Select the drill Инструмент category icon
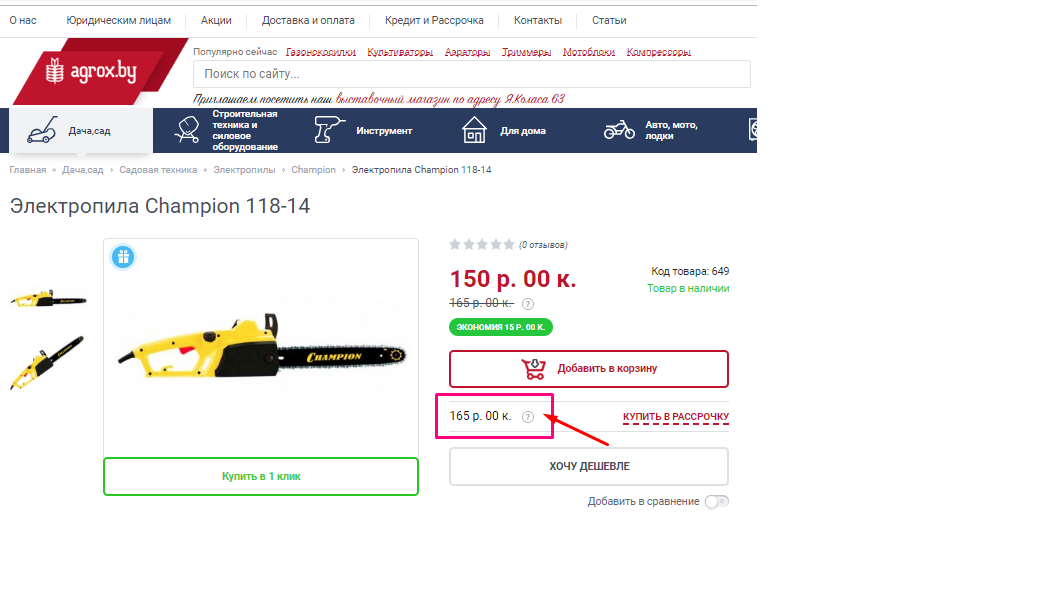This screenshot has height=600, width=1040. click(x=329, y=129)
